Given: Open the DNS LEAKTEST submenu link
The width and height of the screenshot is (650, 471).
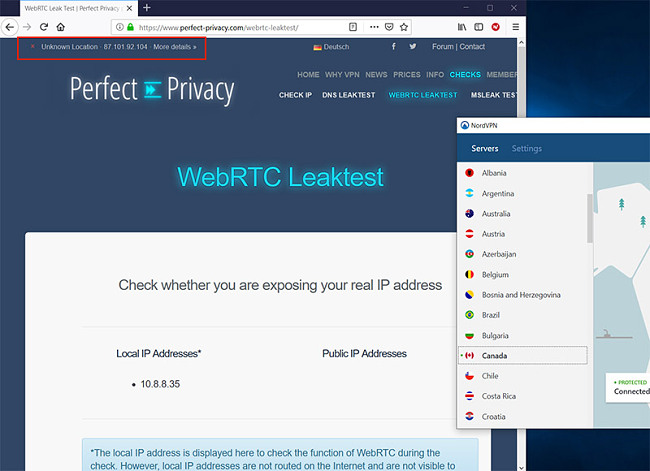Looking at the screenshot, I should 349,95.
